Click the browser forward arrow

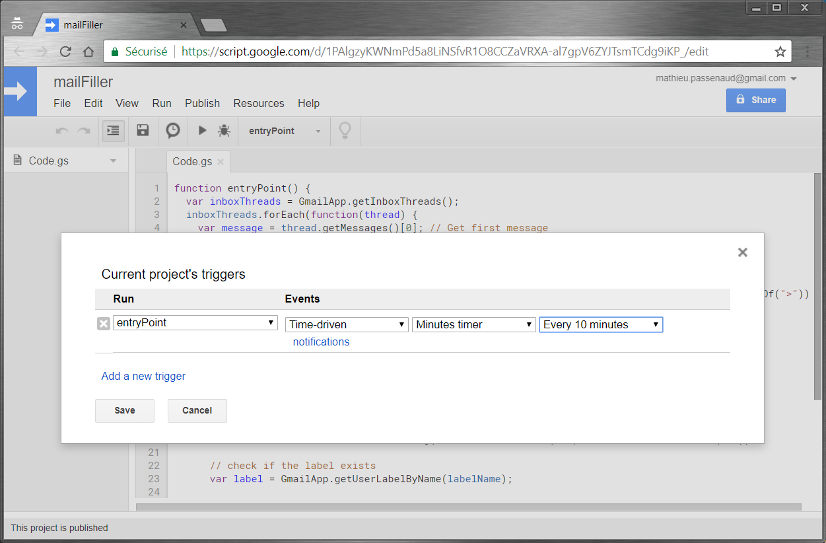pyautogui.click(x=42, y=52)
